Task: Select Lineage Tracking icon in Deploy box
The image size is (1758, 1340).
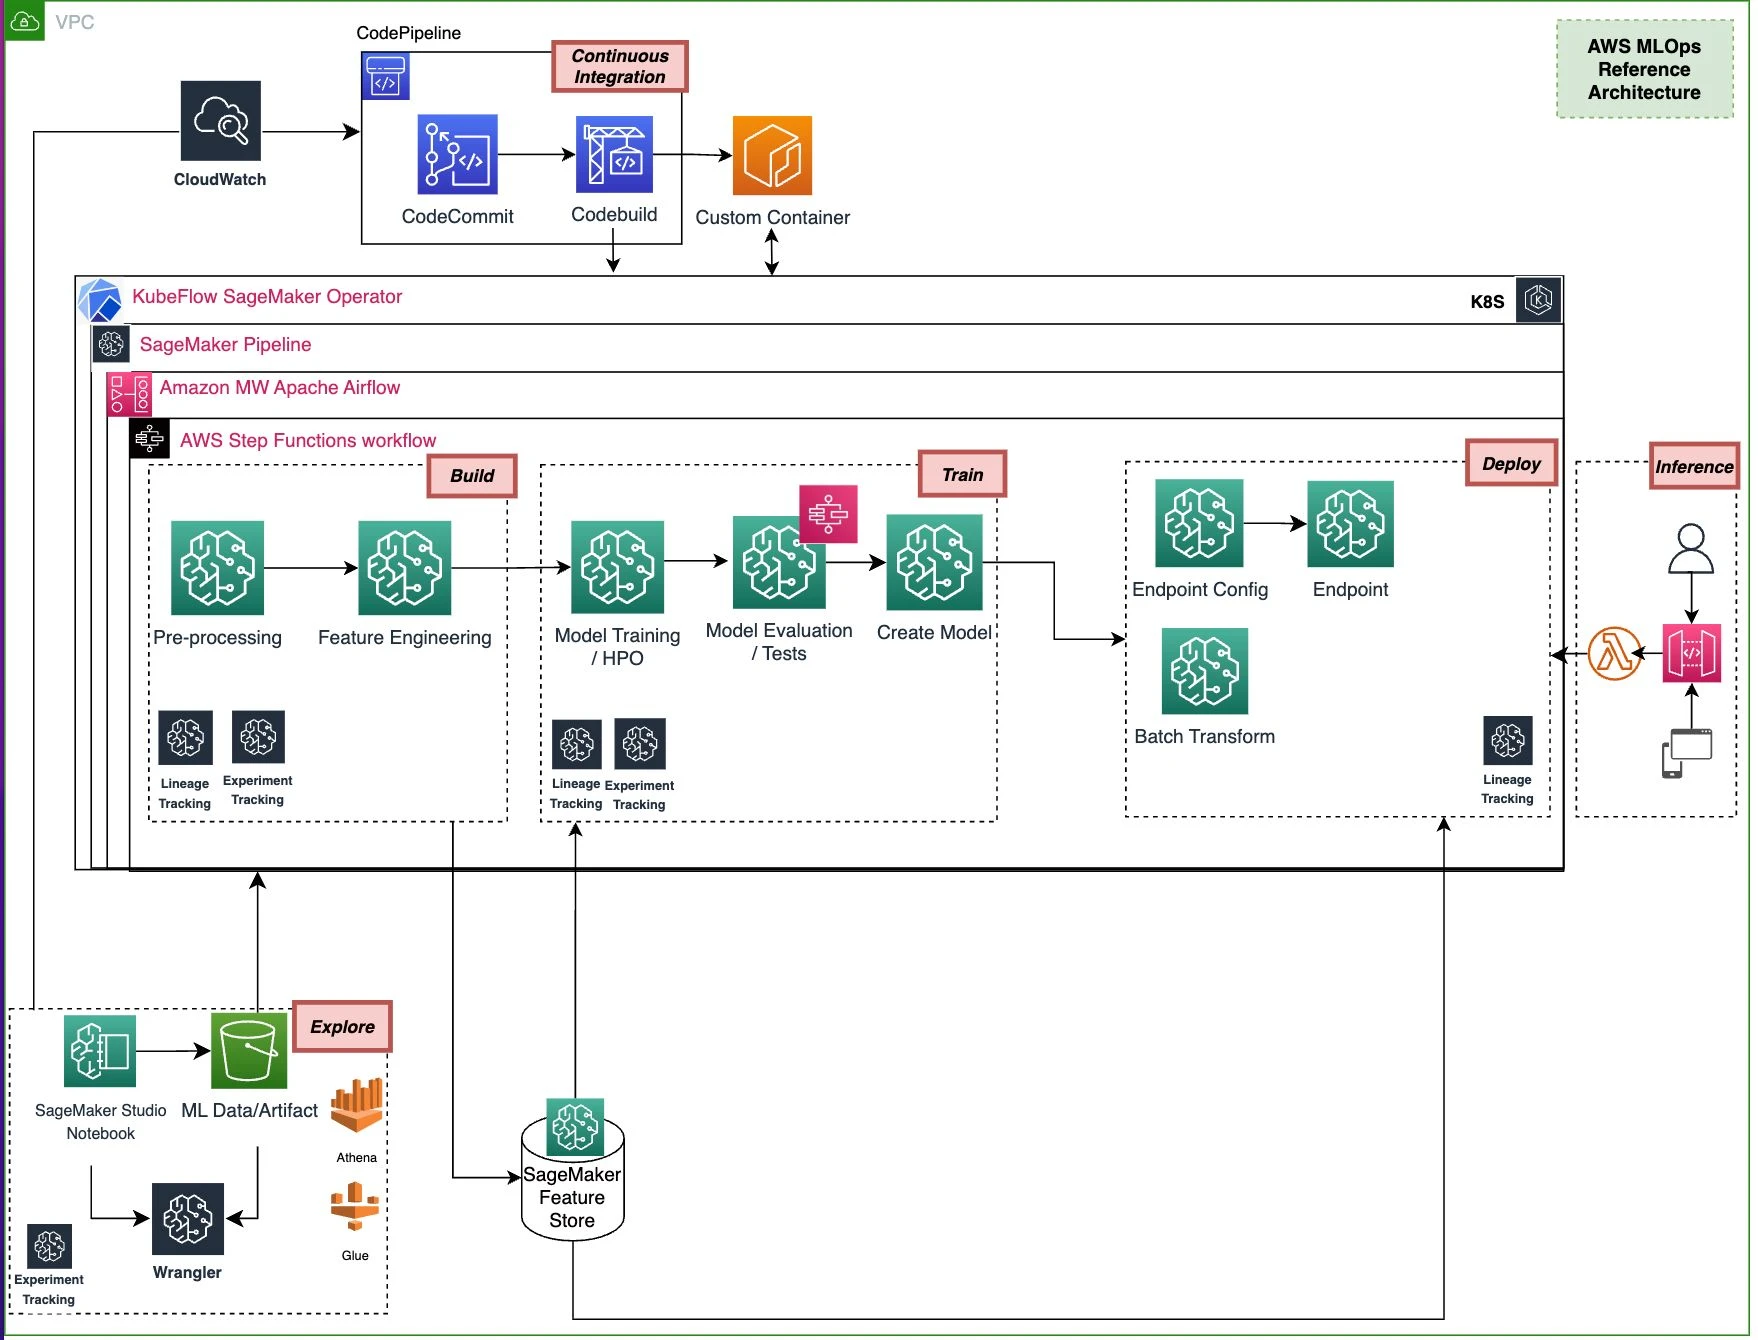Action: click(x=1508, y=741)
